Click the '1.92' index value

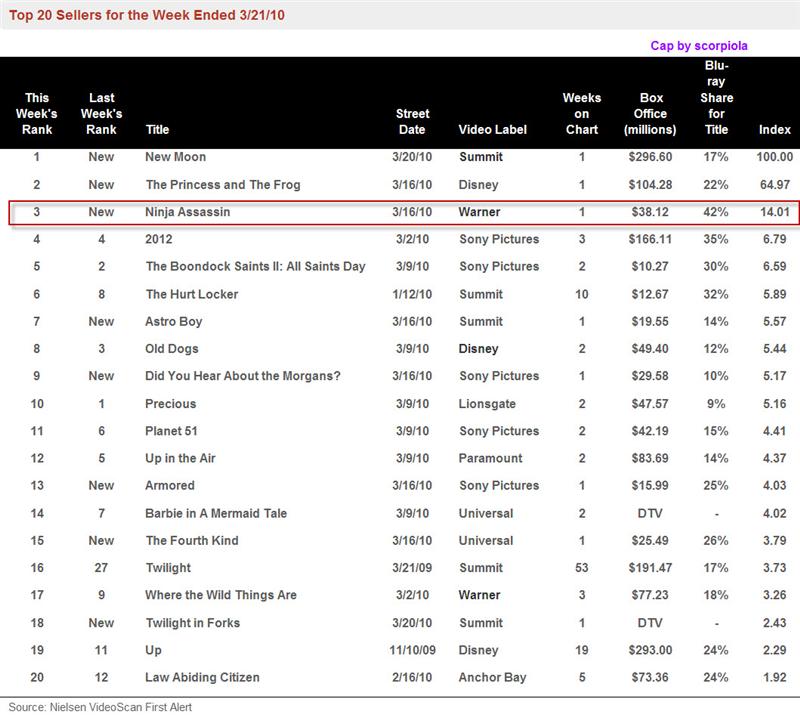coord(774,678)
